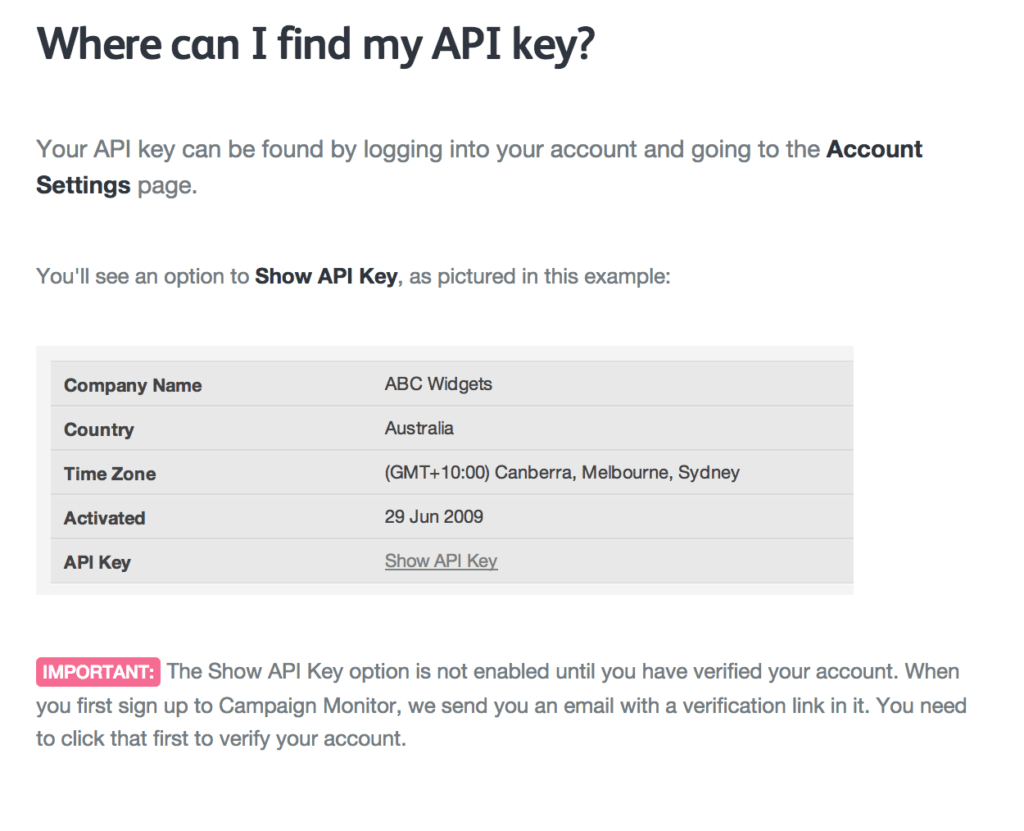
Task: Click the Australia value
Action: (x=419, y=428)
